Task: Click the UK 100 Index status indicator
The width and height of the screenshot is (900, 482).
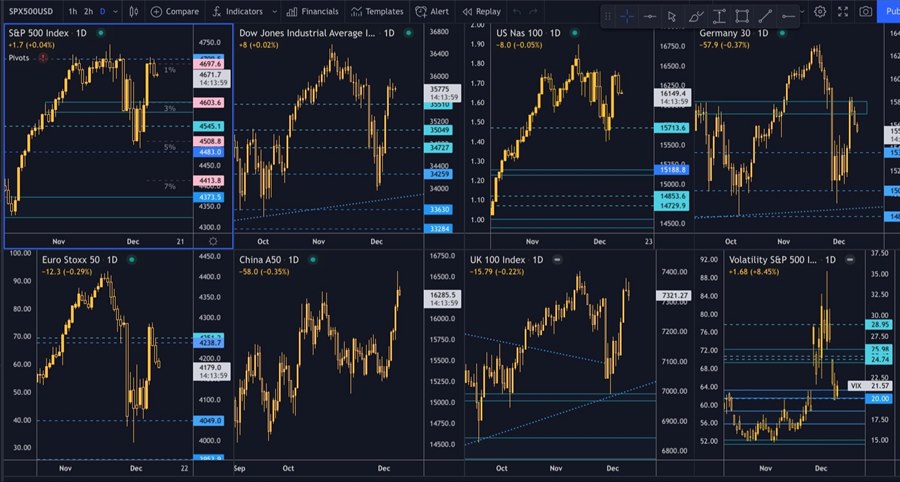Action: (556, 260)
